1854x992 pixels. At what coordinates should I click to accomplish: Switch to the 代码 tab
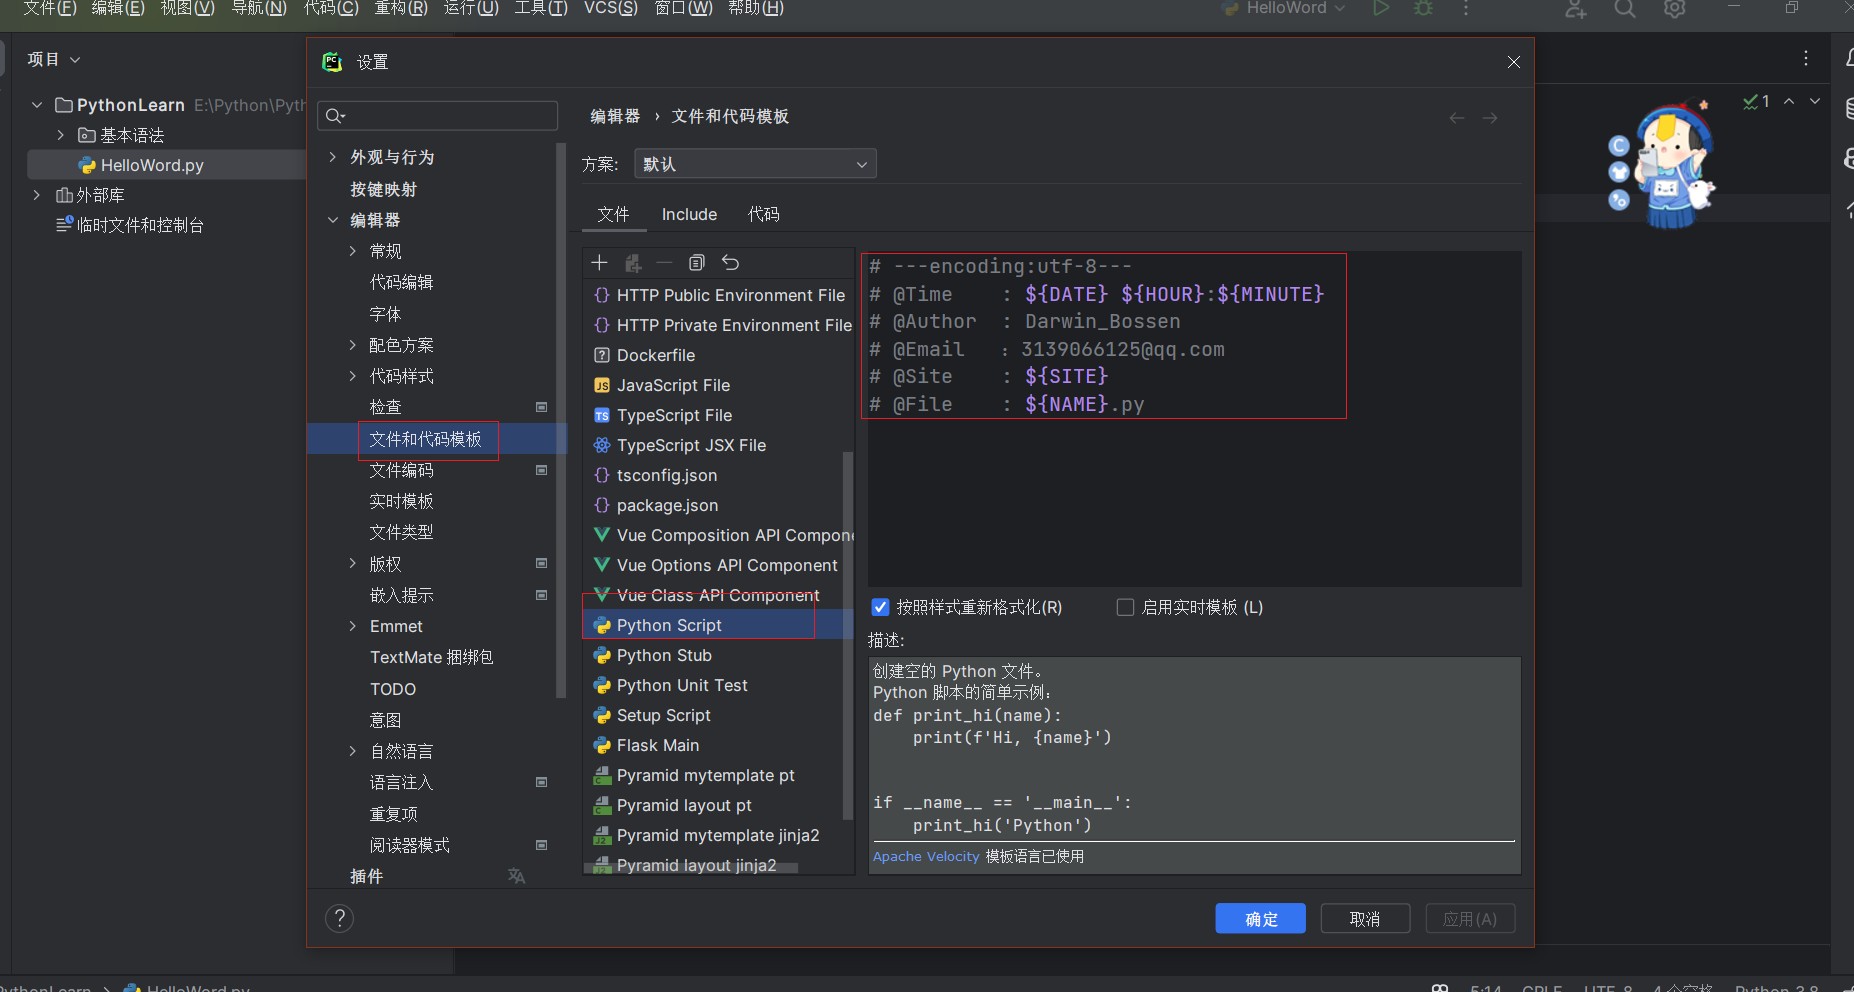764,214
